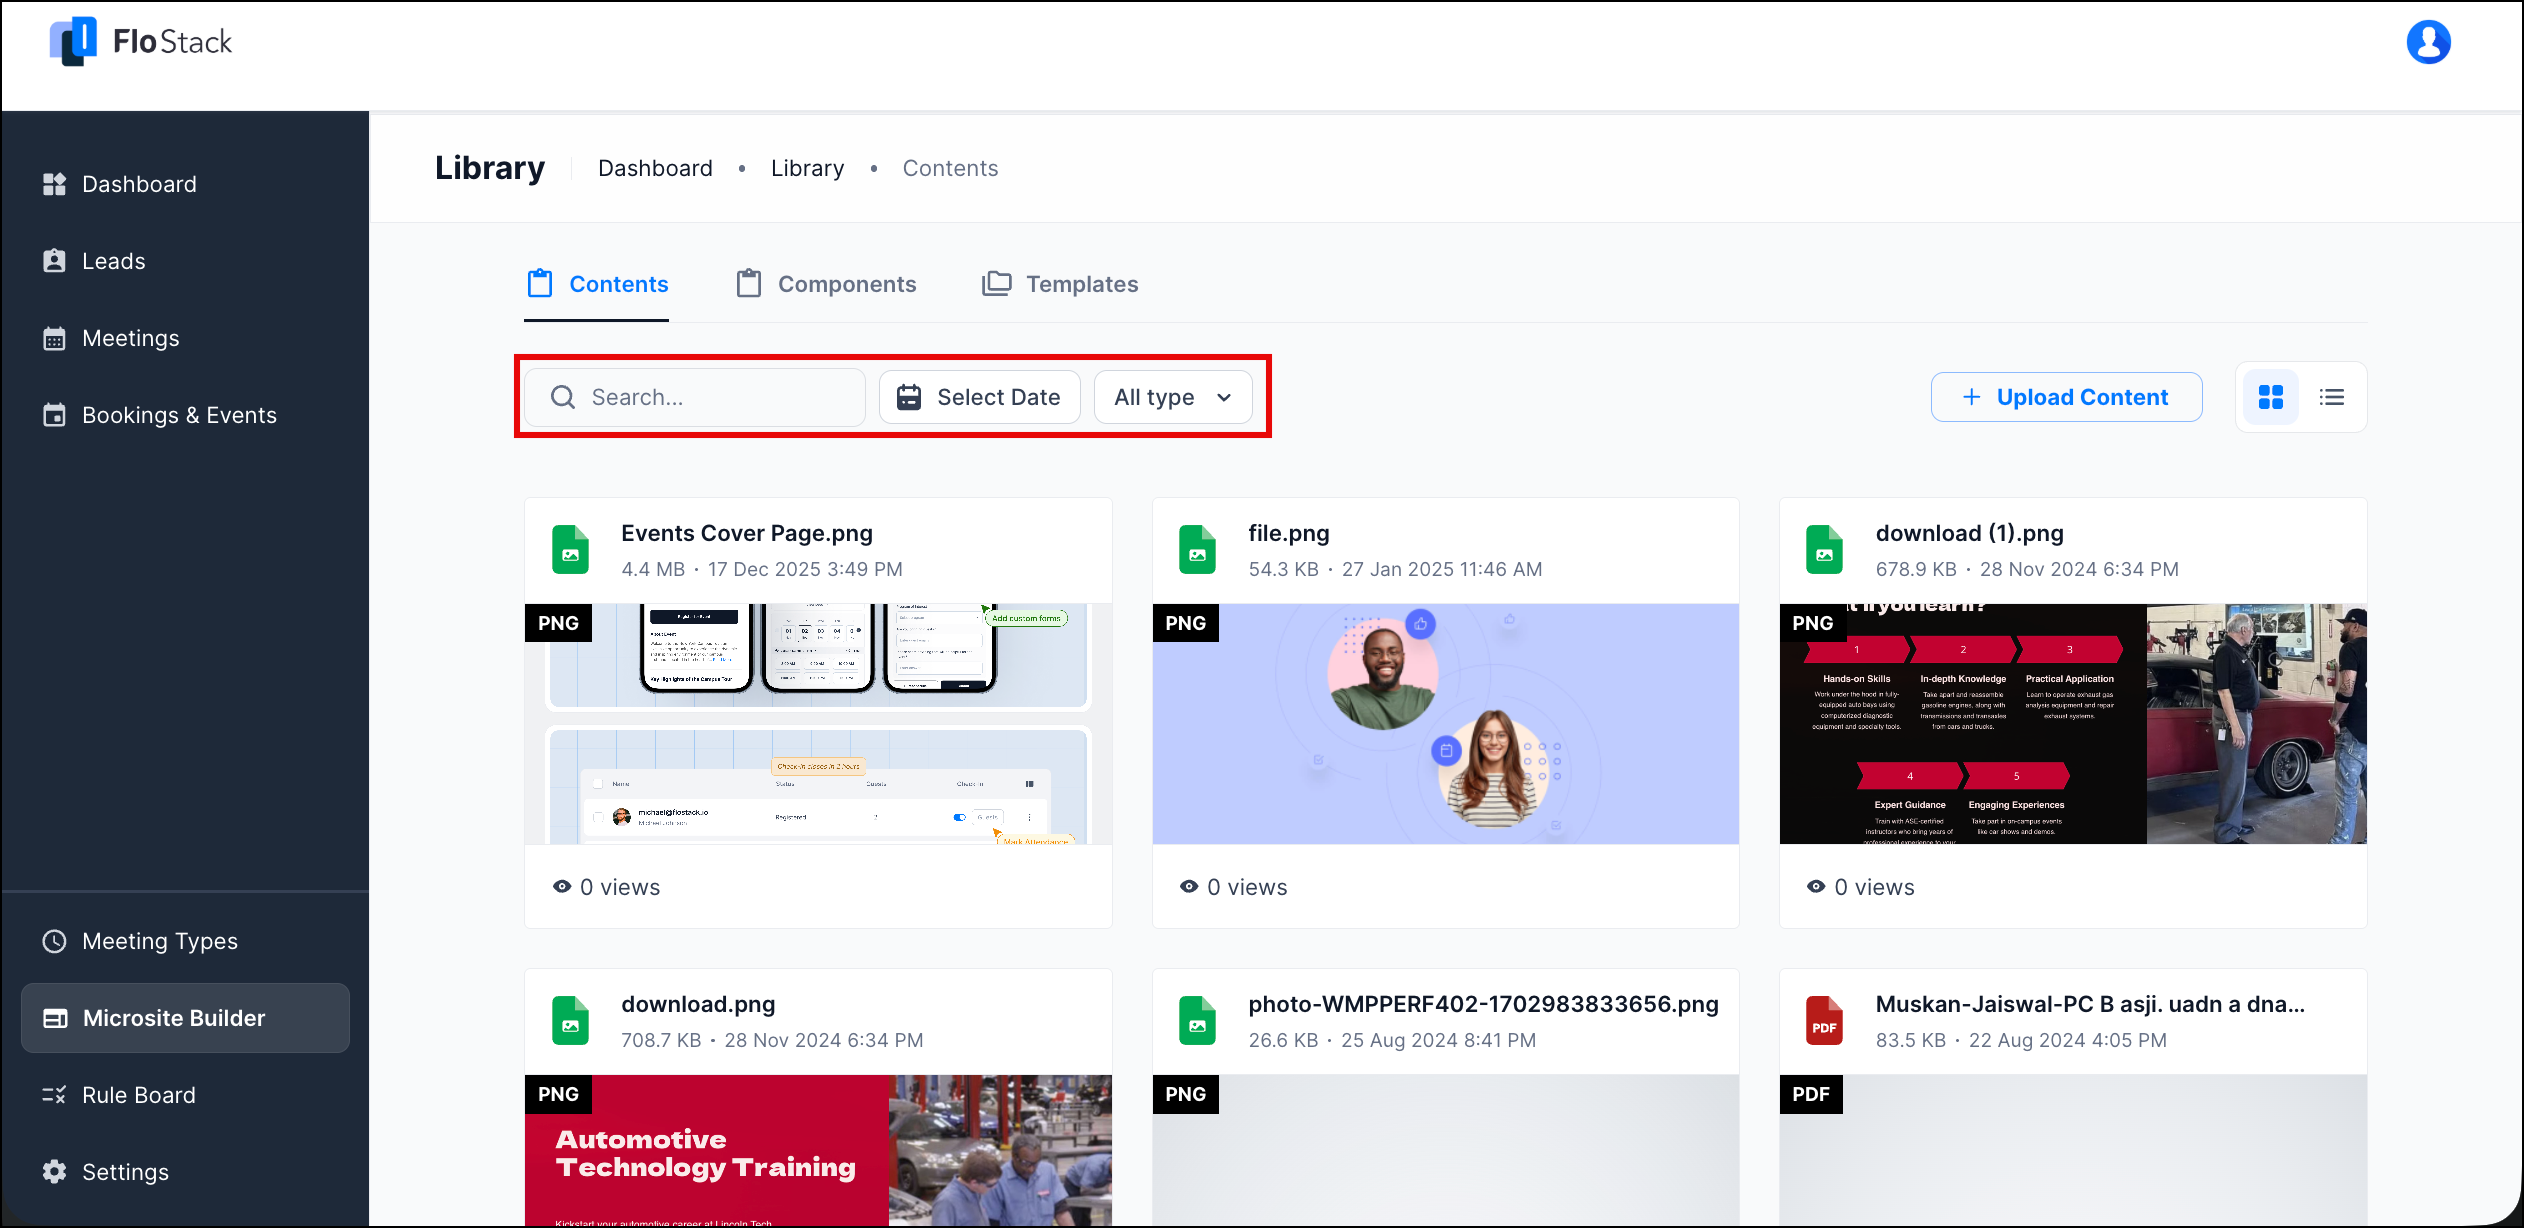Click the file.png green file icon

1197,550
